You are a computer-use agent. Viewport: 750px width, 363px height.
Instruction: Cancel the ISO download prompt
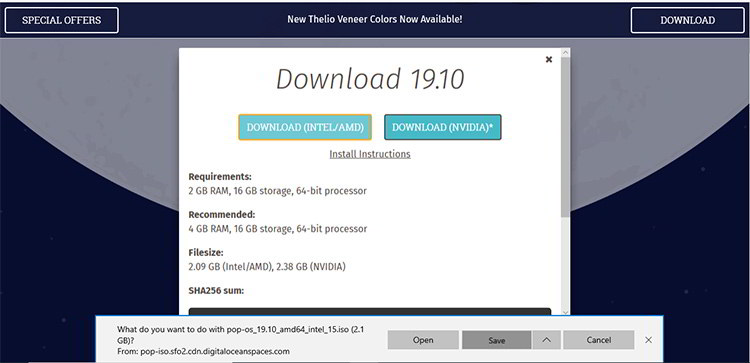[598, 340]
